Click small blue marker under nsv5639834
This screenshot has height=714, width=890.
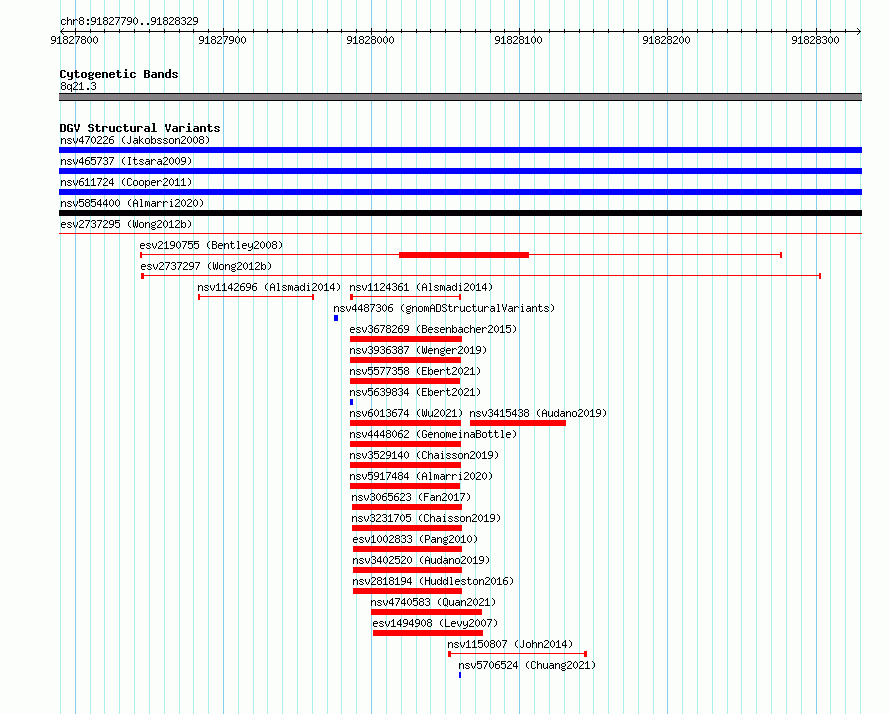[x=352, y=402]
